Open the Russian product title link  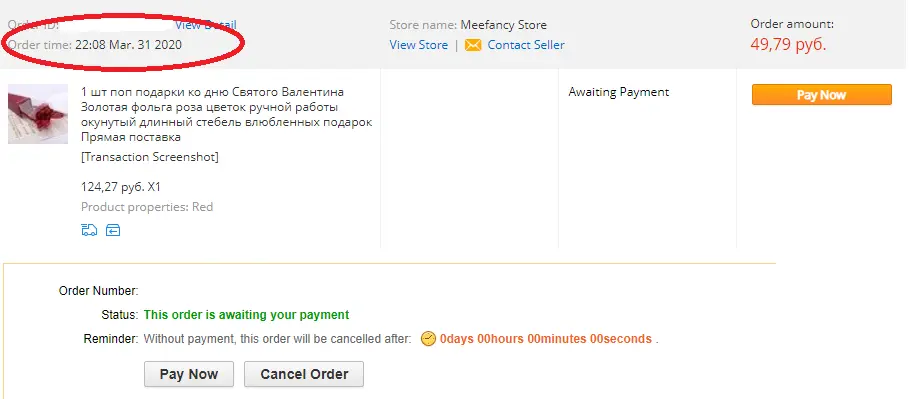pyautogui.click(x=226, y=114)
